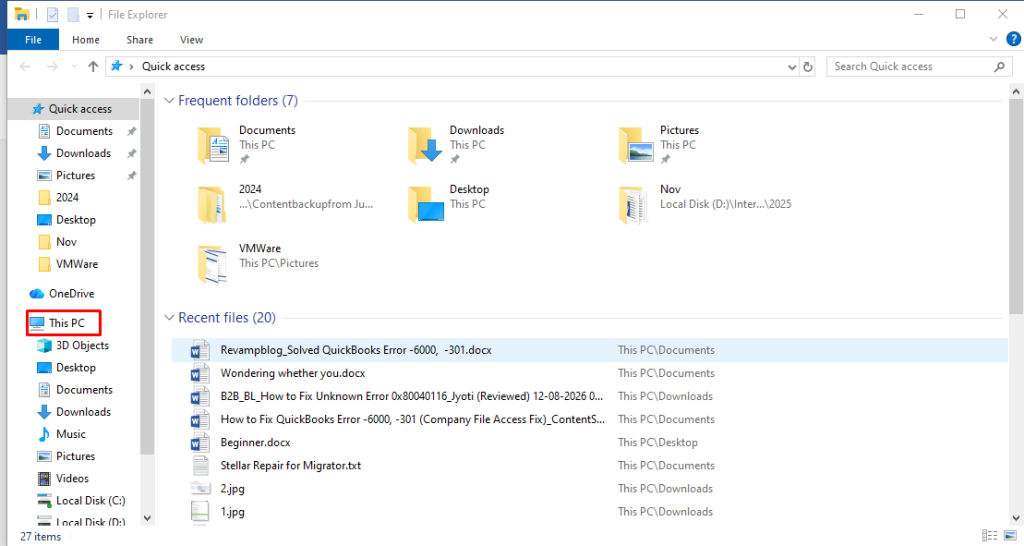
Task: Click the New folder icon in title bar
Action: point(73,14)
